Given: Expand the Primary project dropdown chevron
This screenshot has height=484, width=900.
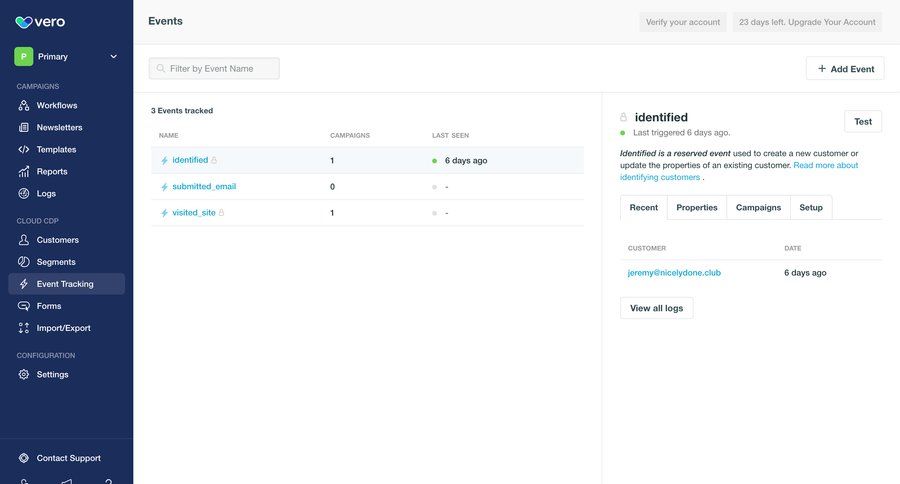Looking at the screenshot, I should pyautogui.click(x=114, y=56).
